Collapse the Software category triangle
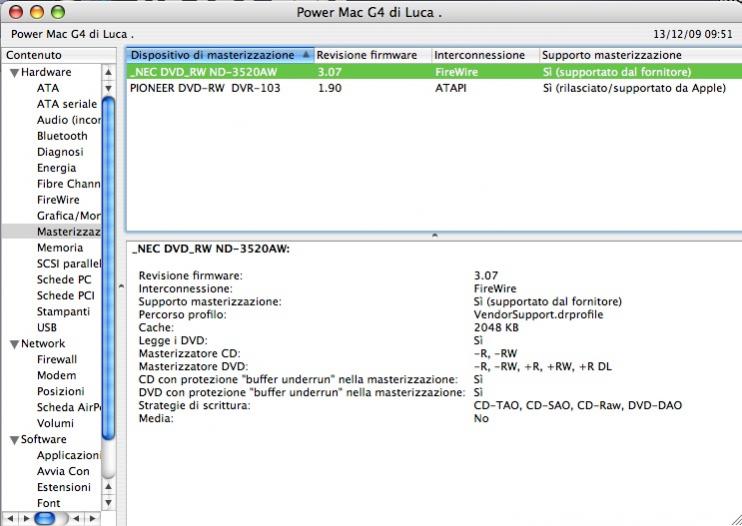Viewport: 742px width, 526px height. pos(15,440)
